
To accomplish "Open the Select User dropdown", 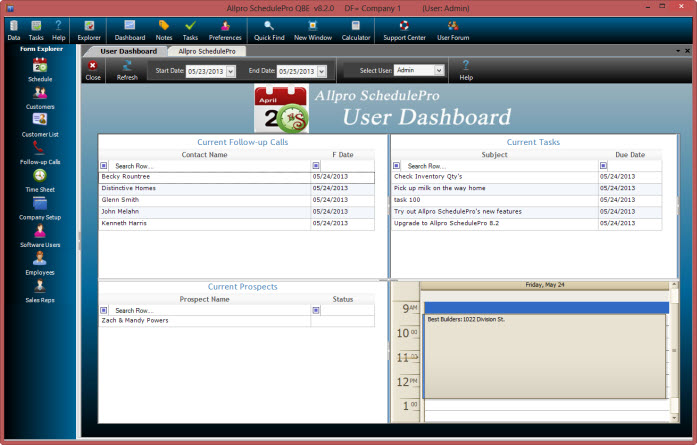I will [439, 70].
